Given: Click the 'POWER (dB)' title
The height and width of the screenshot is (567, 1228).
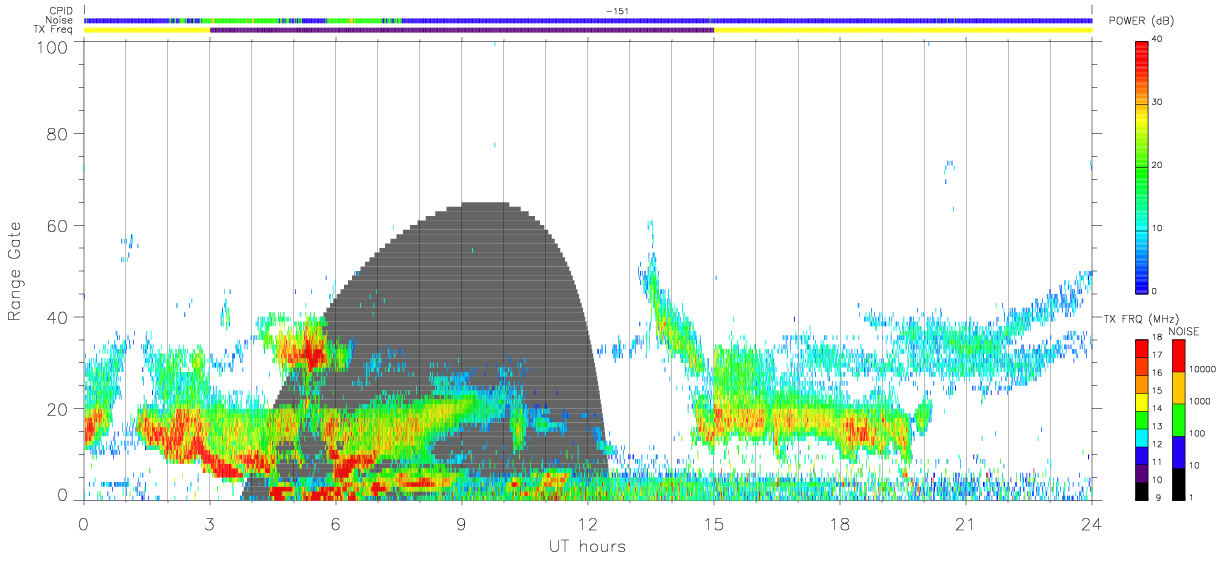Looking at the screenshot, I should click(x=1142, y=21).
